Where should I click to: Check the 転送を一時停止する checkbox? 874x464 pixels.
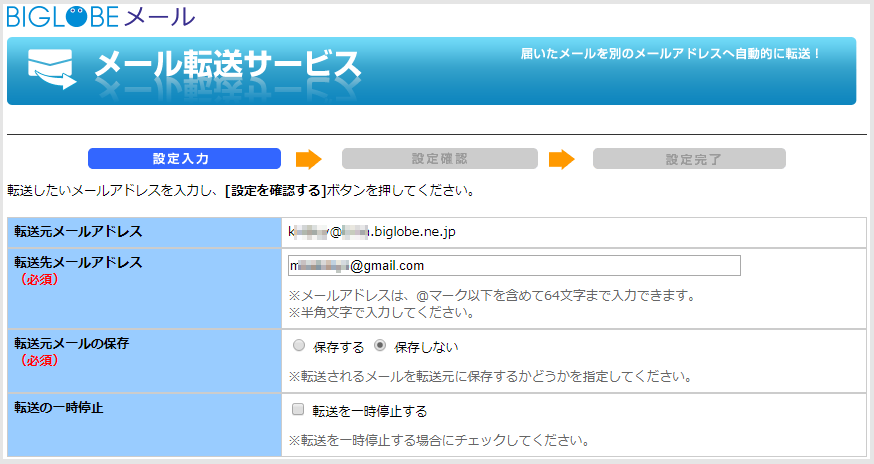[x=298, y=410]
